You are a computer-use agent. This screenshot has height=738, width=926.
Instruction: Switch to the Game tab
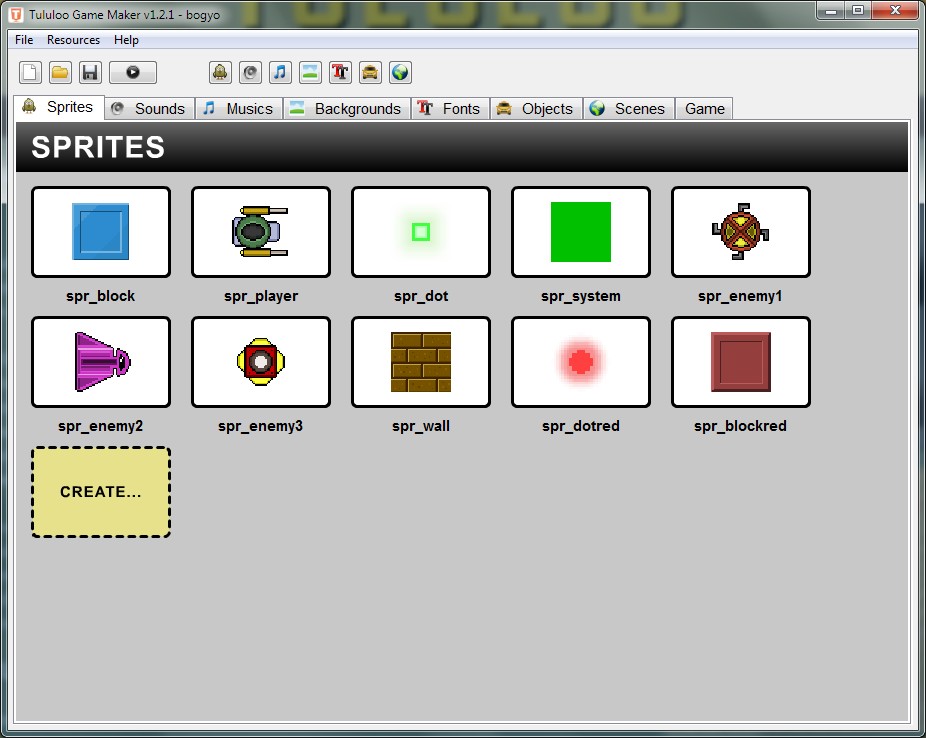tap(703, 108)
